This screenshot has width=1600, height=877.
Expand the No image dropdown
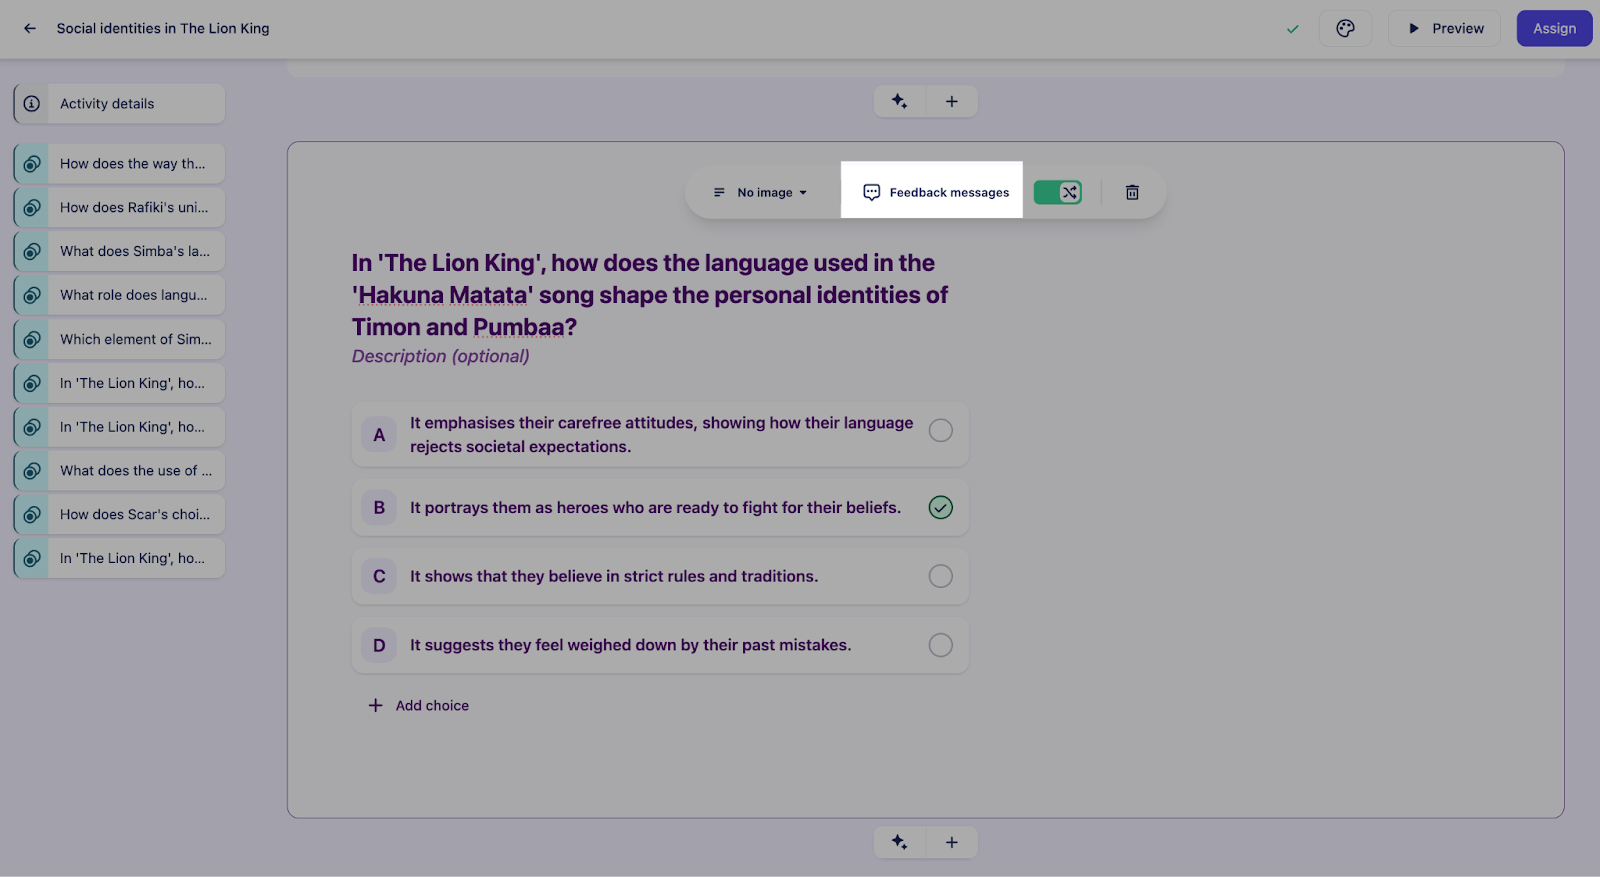[760, 192]
